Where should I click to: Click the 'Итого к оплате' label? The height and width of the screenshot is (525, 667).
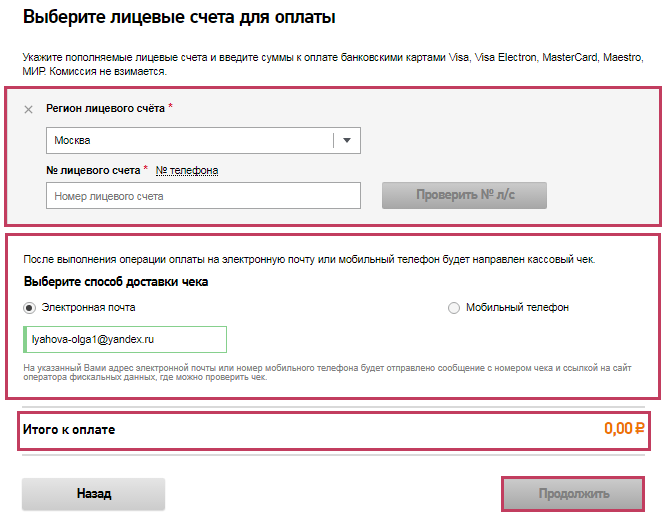[x=69, y=430]
